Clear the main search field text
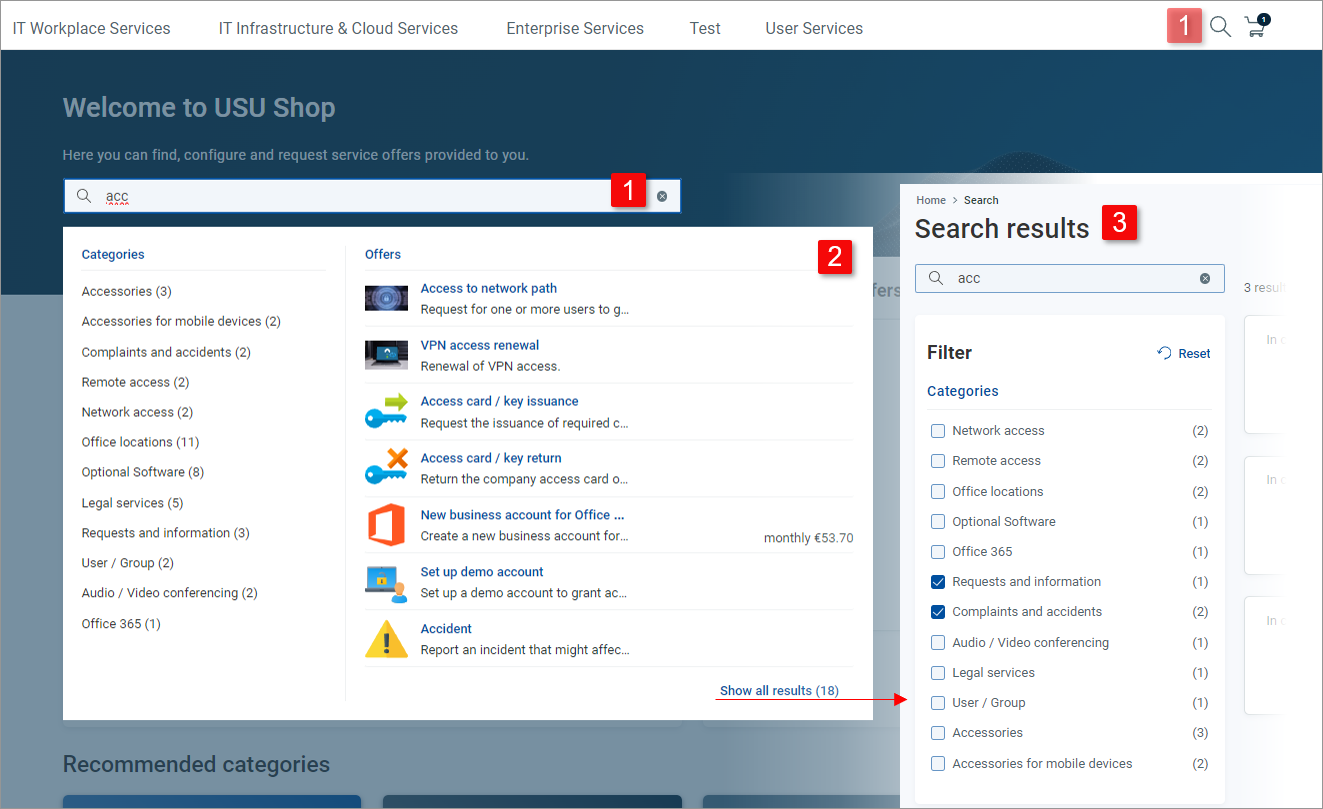The width and height of the screenshot is (1323, 809). click(x=662, y=197)
